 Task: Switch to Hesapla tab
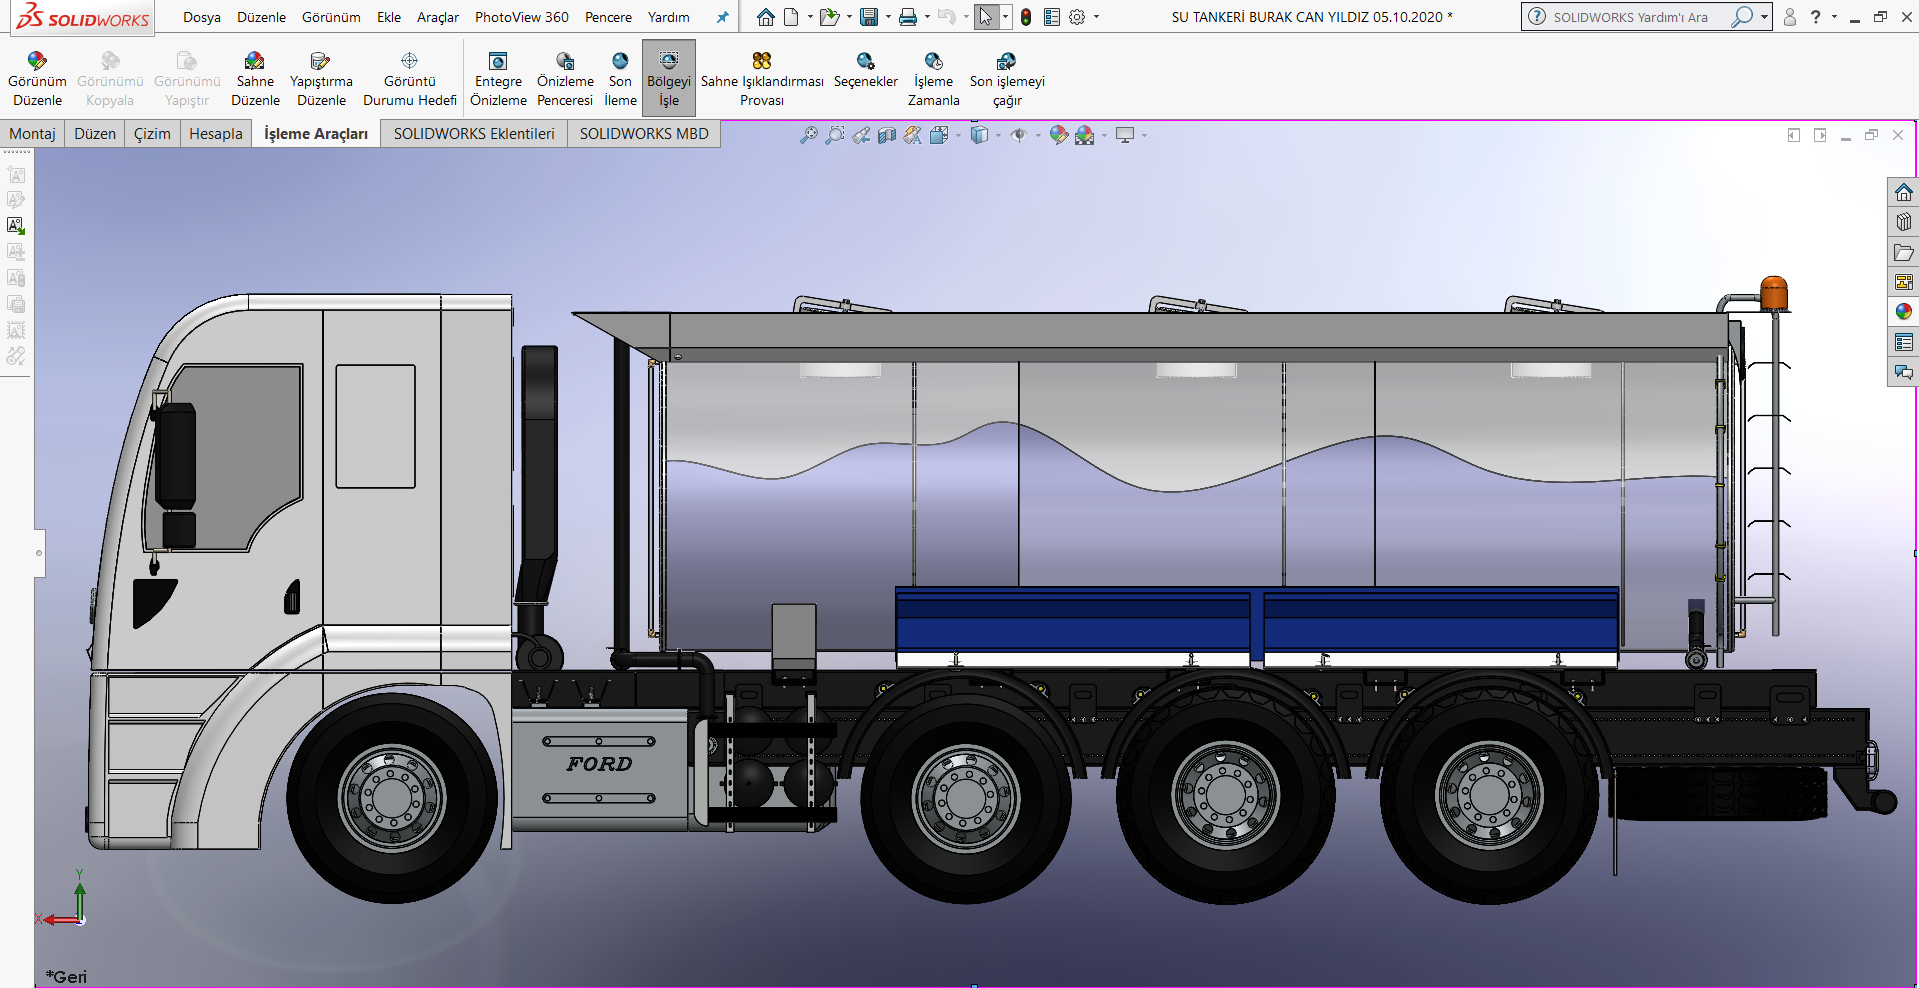click(x=216, y=134)
